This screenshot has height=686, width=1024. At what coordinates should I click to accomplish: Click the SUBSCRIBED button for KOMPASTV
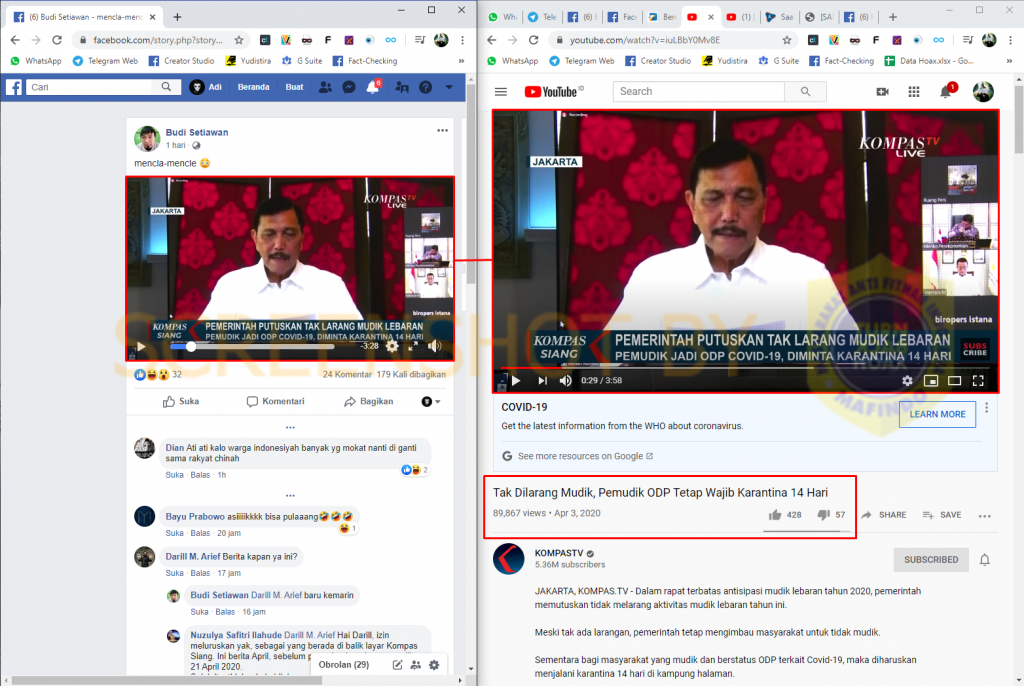(931, 559)
